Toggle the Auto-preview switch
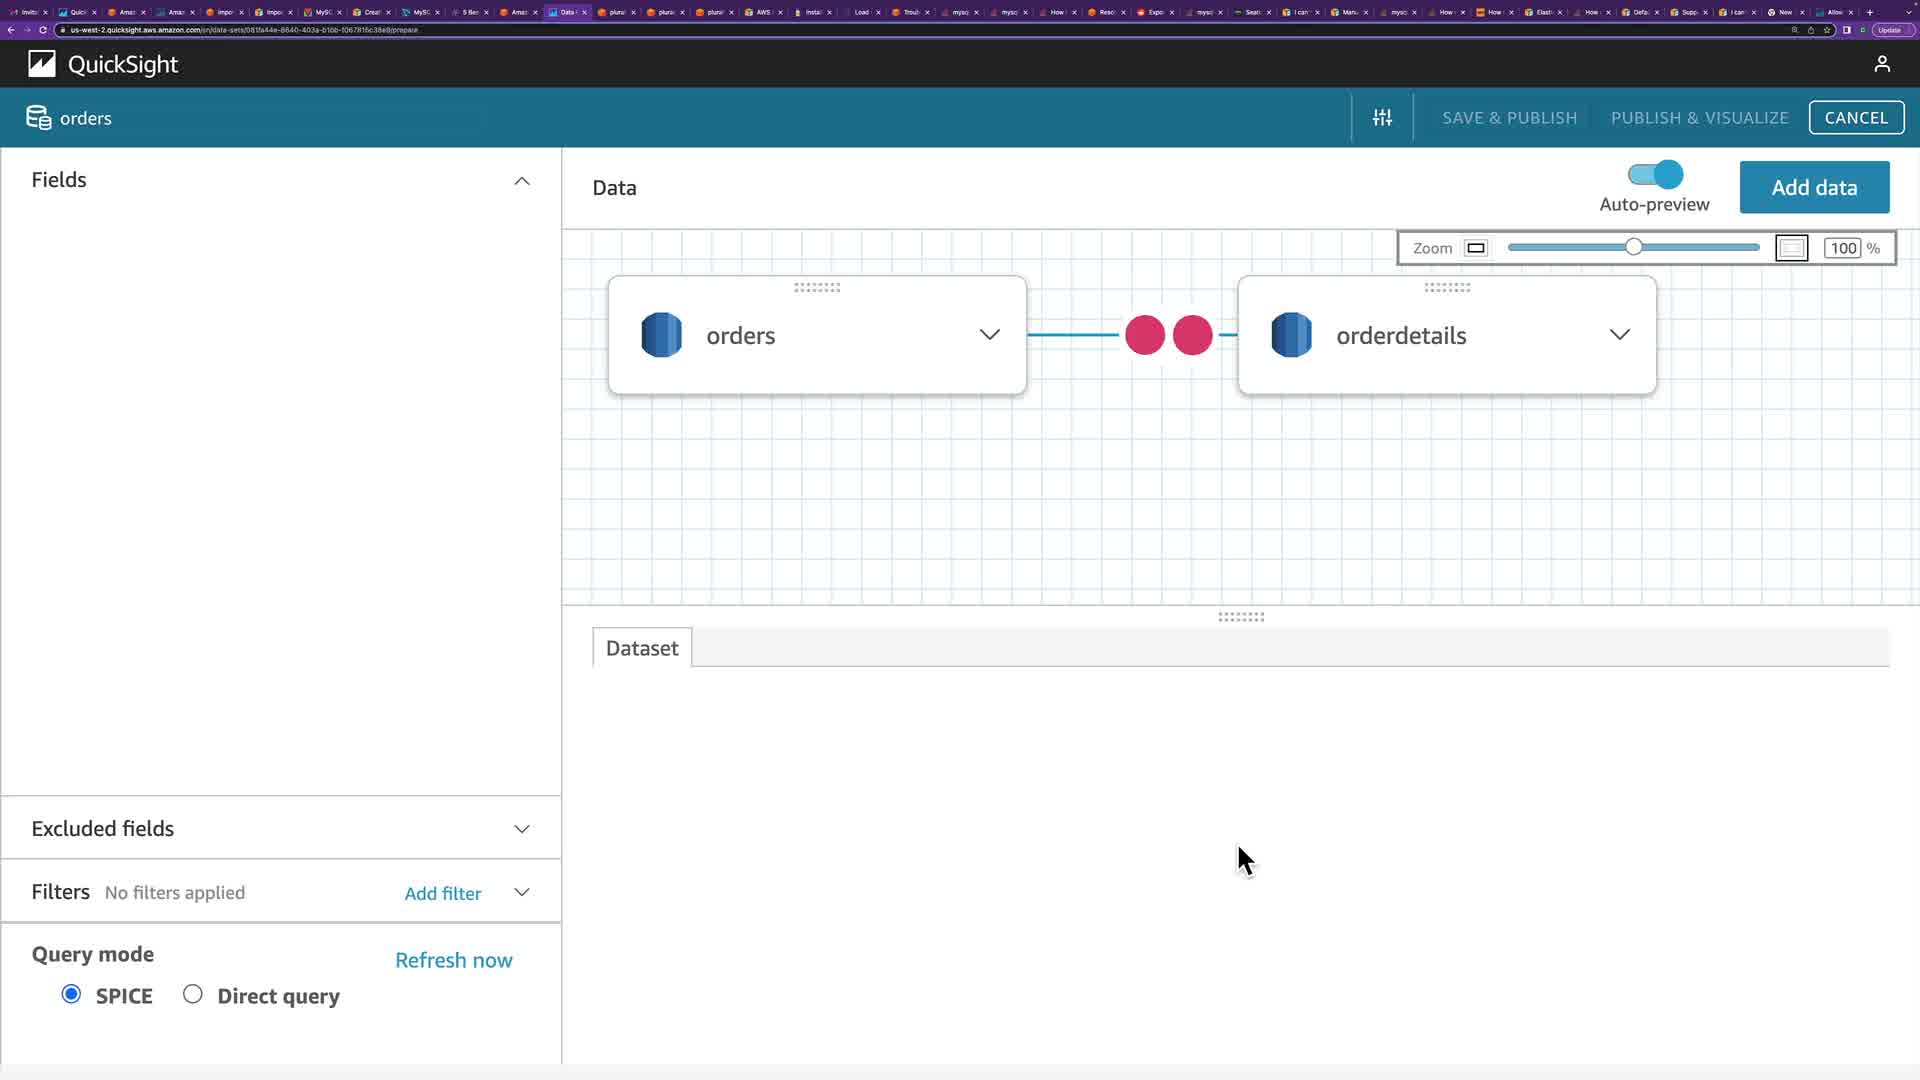Viewport: 1920px width, 1080px height. 1655,175
